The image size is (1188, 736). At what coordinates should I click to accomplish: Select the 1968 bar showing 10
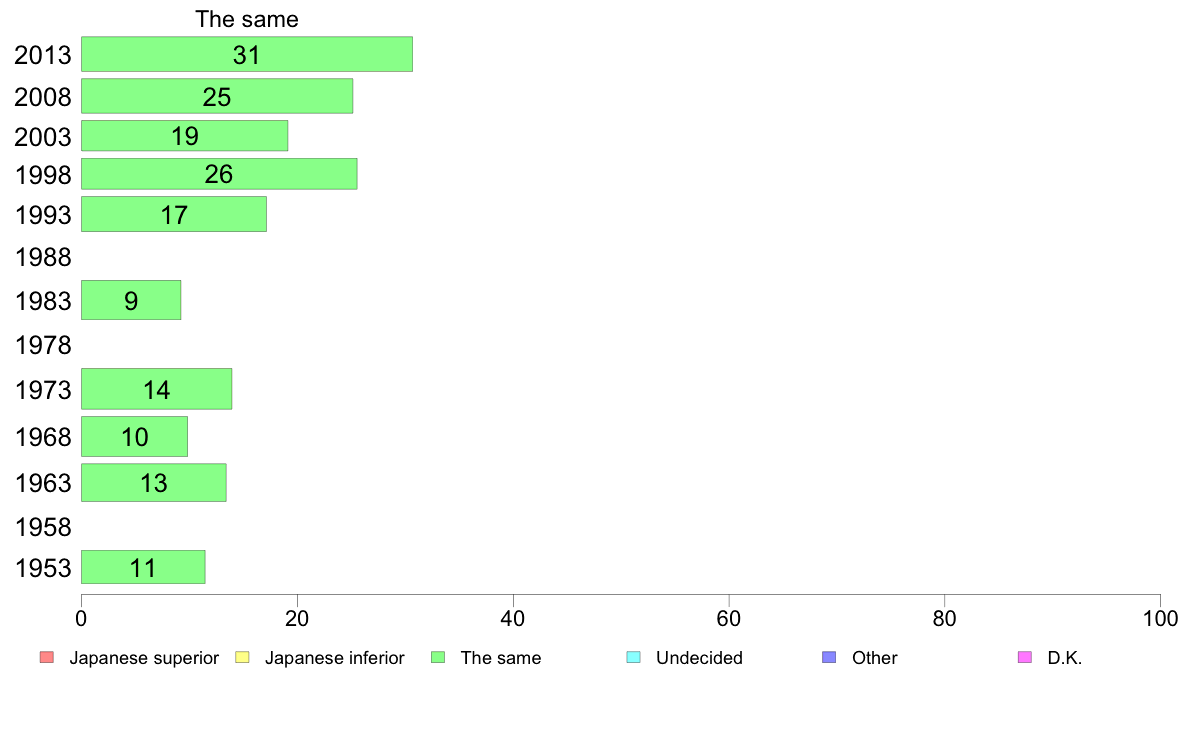point(134,437)
